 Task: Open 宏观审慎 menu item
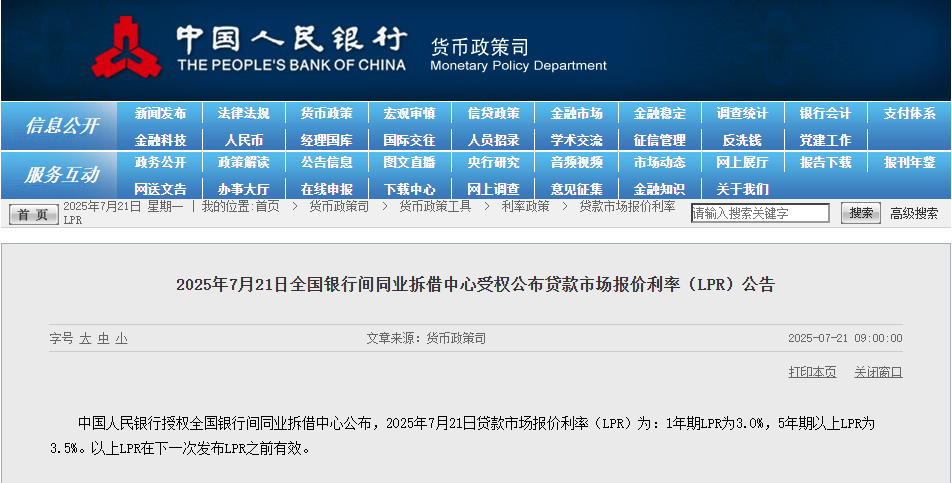410,113
